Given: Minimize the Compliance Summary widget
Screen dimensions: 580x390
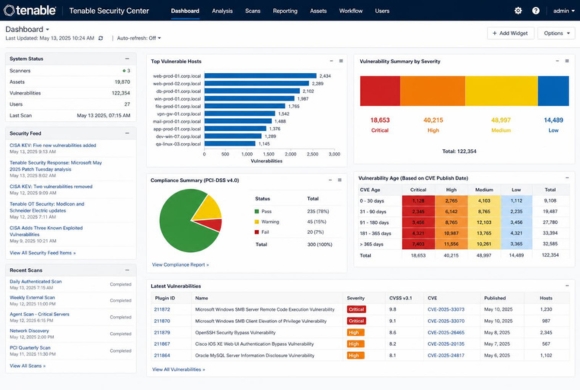Looking at the screenshot, I should [330, 180].
